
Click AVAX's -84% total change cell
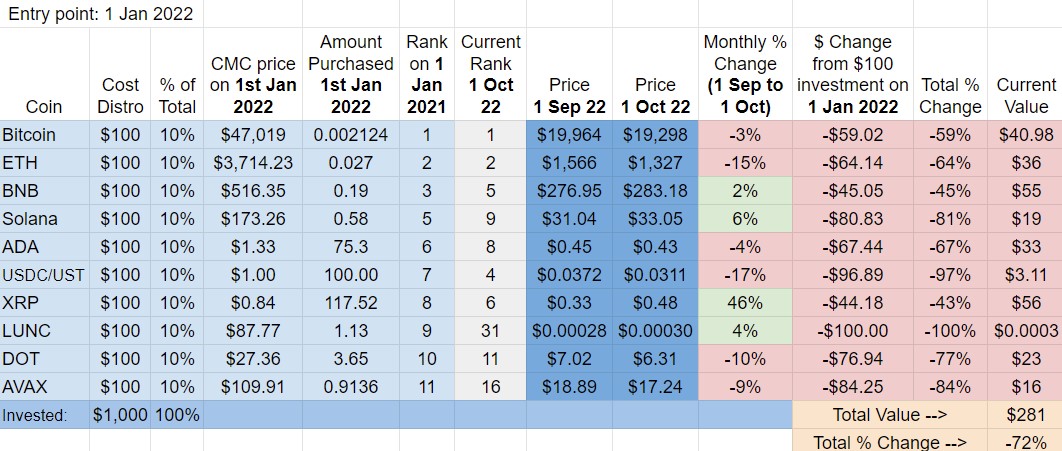pos(950,387)
